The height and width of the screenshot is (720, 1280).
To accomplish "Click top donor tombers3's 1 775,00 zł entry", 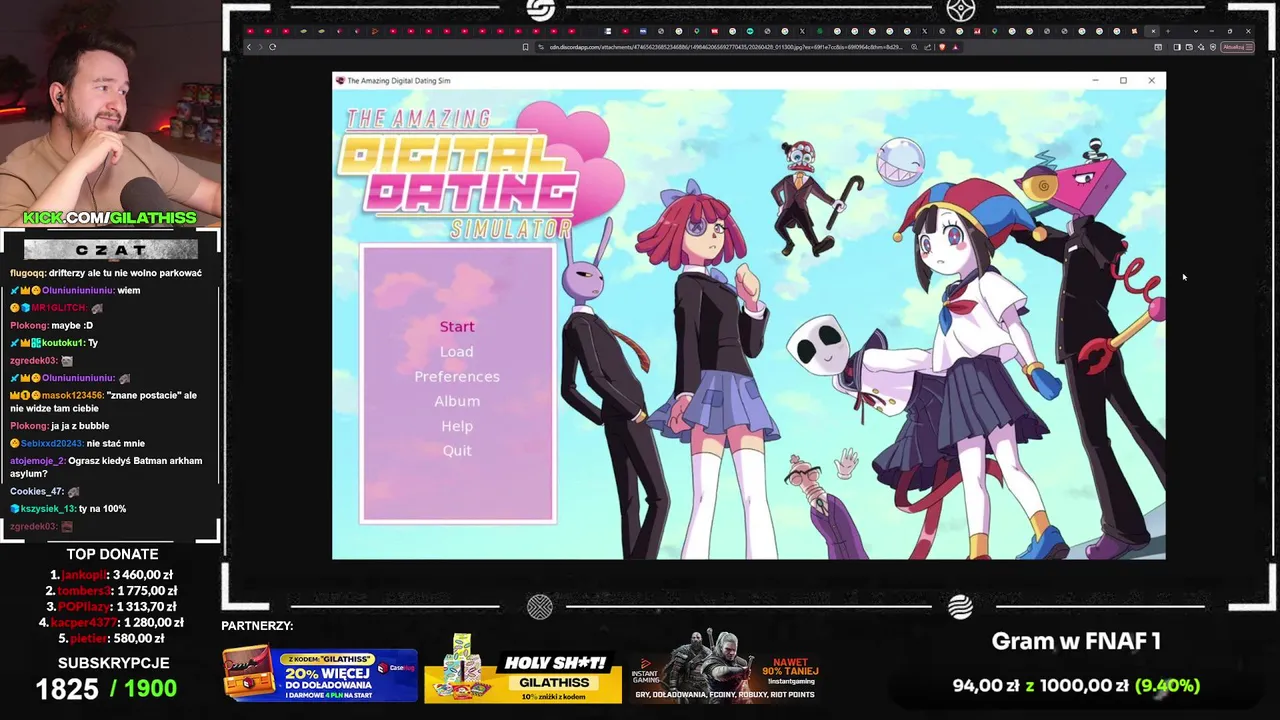I will [x=112, y=591].
